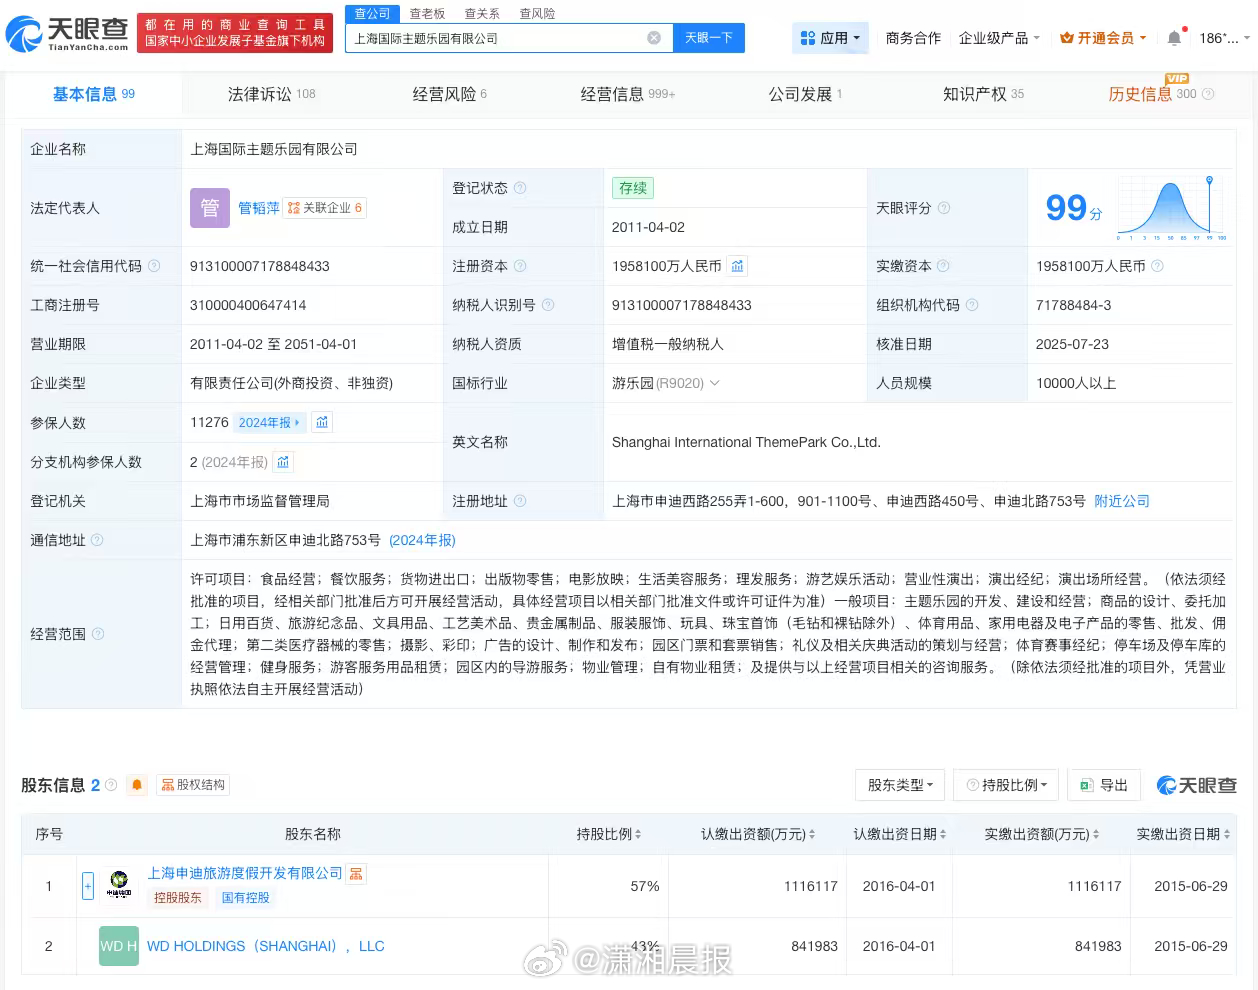The height and width of the screenshot is (990, 1258).
Task: Open the 知识产权 tab
Action: tap(983, 94)
